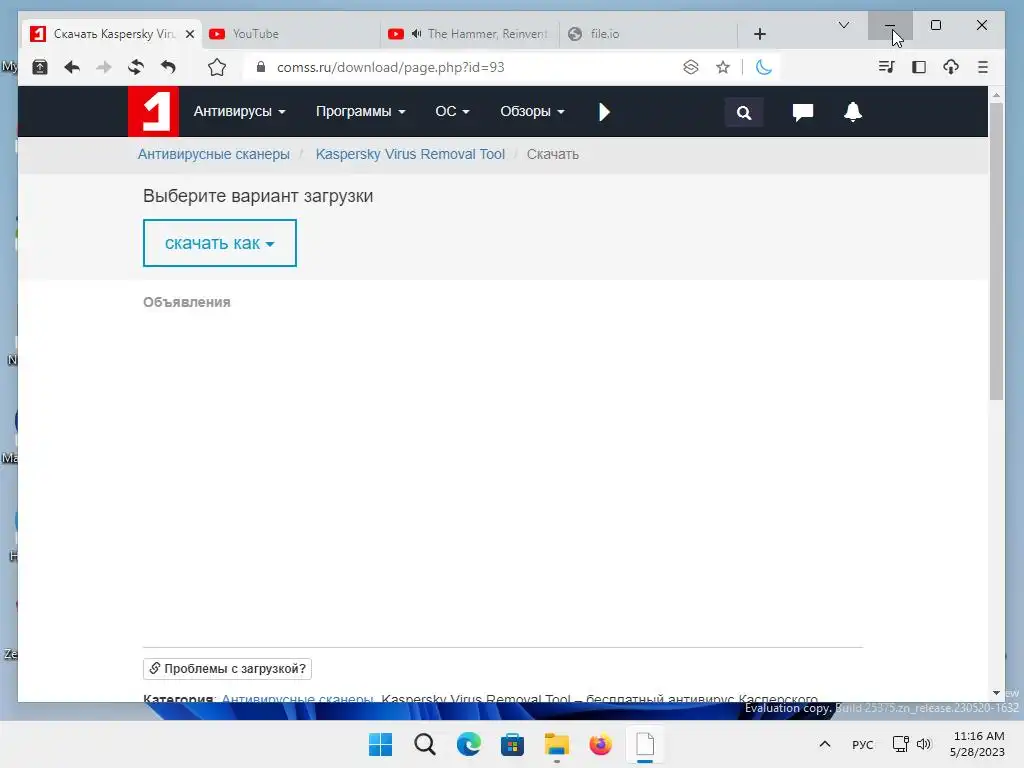Click the scrollbar up arrow
This screenshot has height=768, width=1024.
point(996,95)
